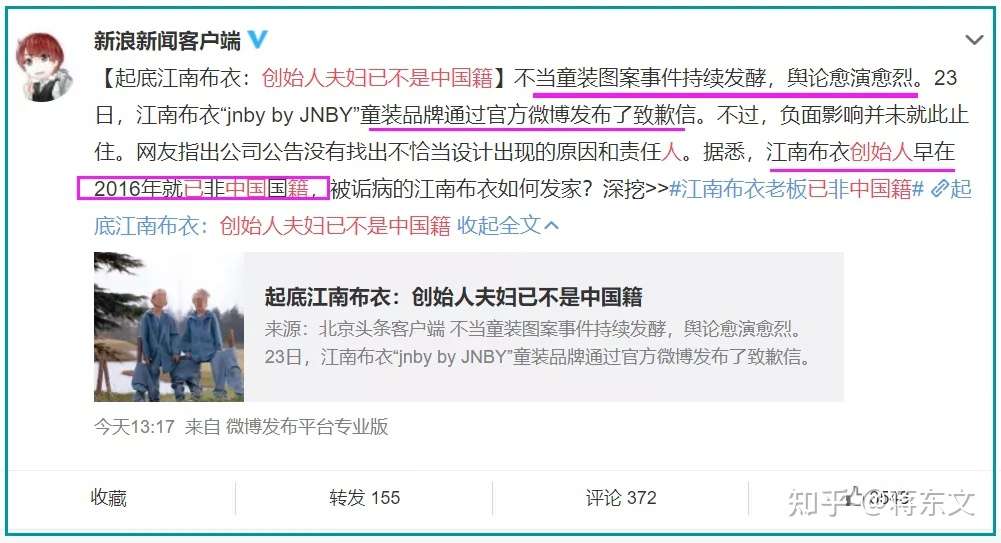Open the 新浪新闻客户端 profile avatar
1001x543 pixels.
(x=43, y=68)
